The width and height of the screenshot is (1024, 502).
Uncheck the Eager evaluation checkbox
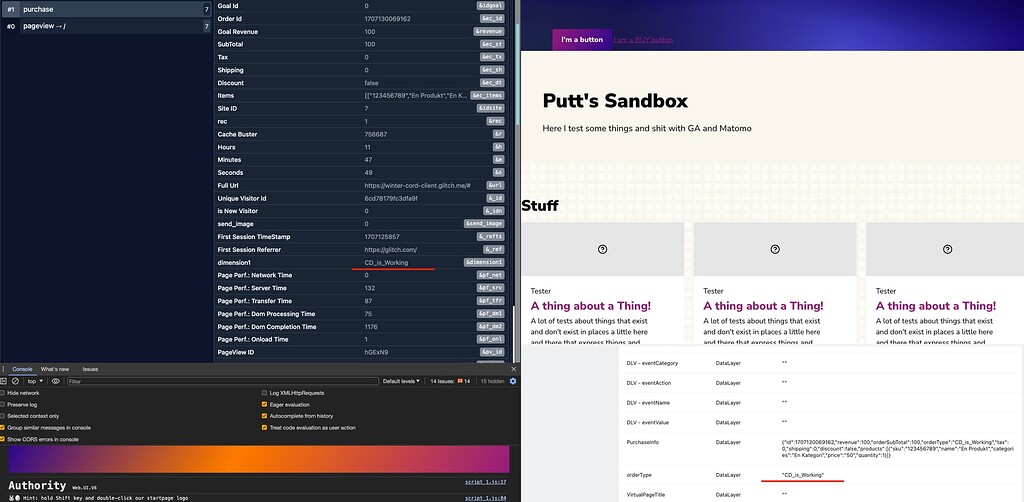tap(264, 404)
